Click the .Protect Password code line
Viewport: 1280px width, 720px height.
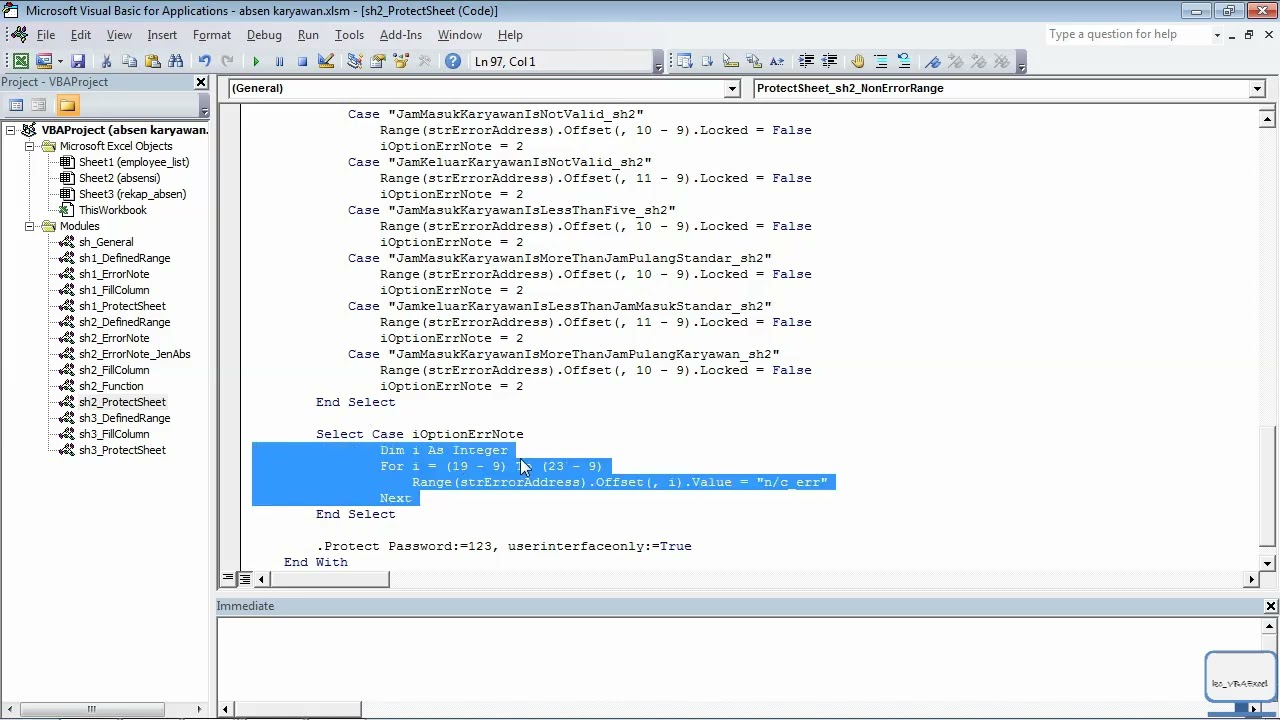503,546
